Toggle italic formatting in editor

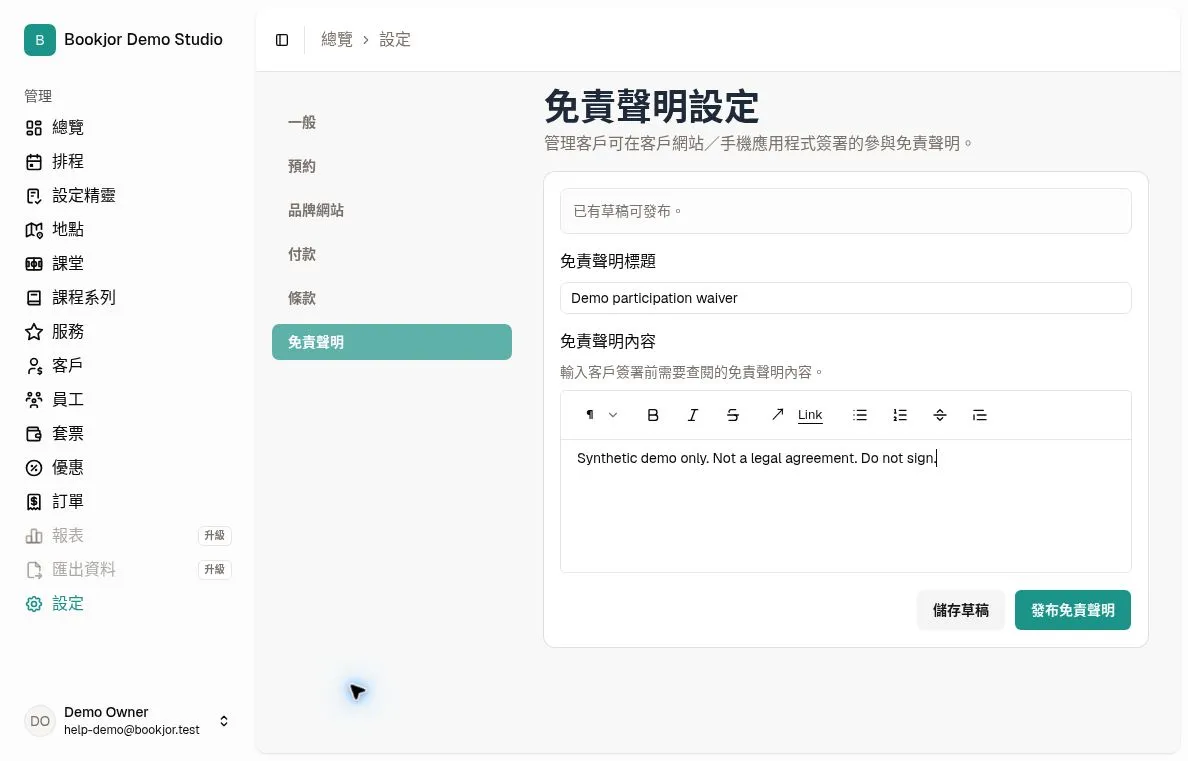[692, 415]
